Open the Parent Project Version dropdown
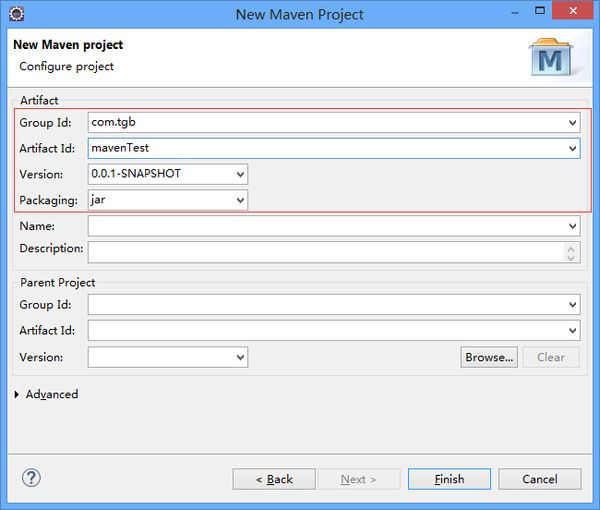This screenshot has width=600, height=510. point(240,357)
